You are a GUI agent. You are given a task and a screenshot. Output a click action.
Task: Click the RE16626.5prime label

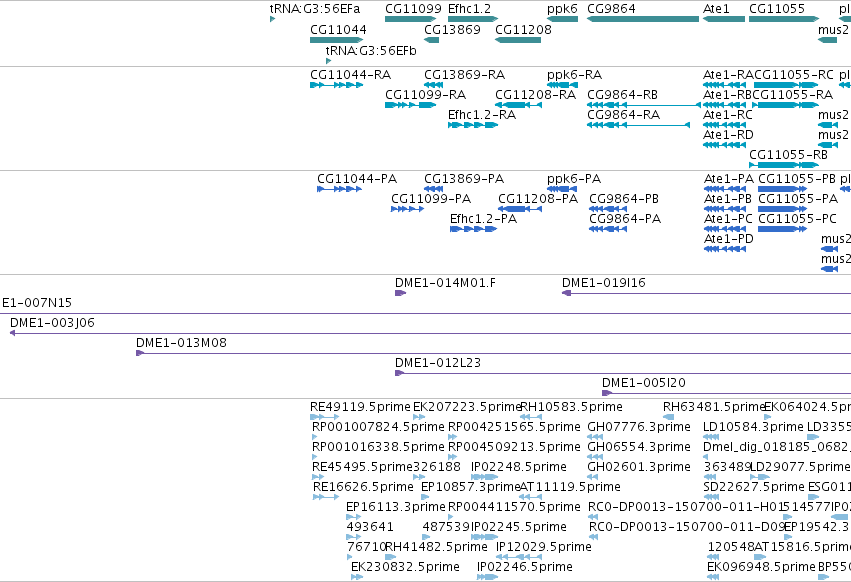coord(363,486)
